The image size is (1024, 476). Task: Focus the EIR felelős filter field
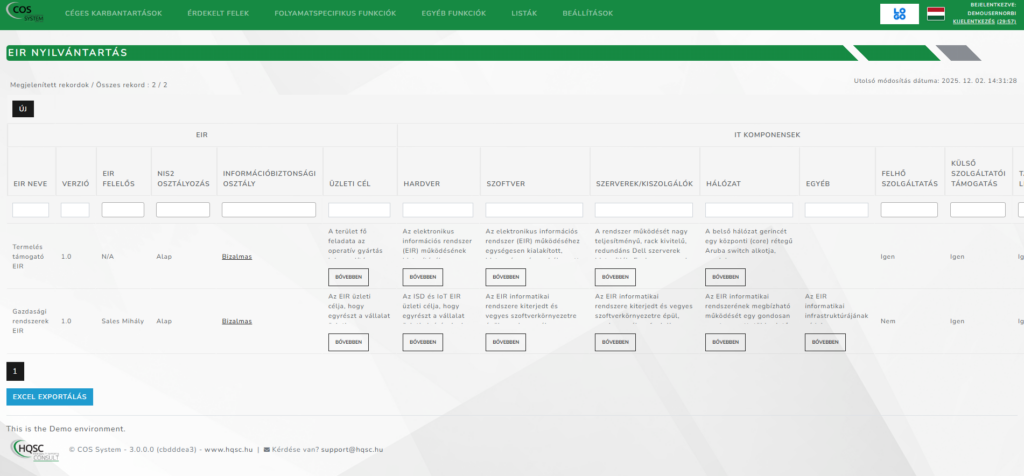pos(123,210)
